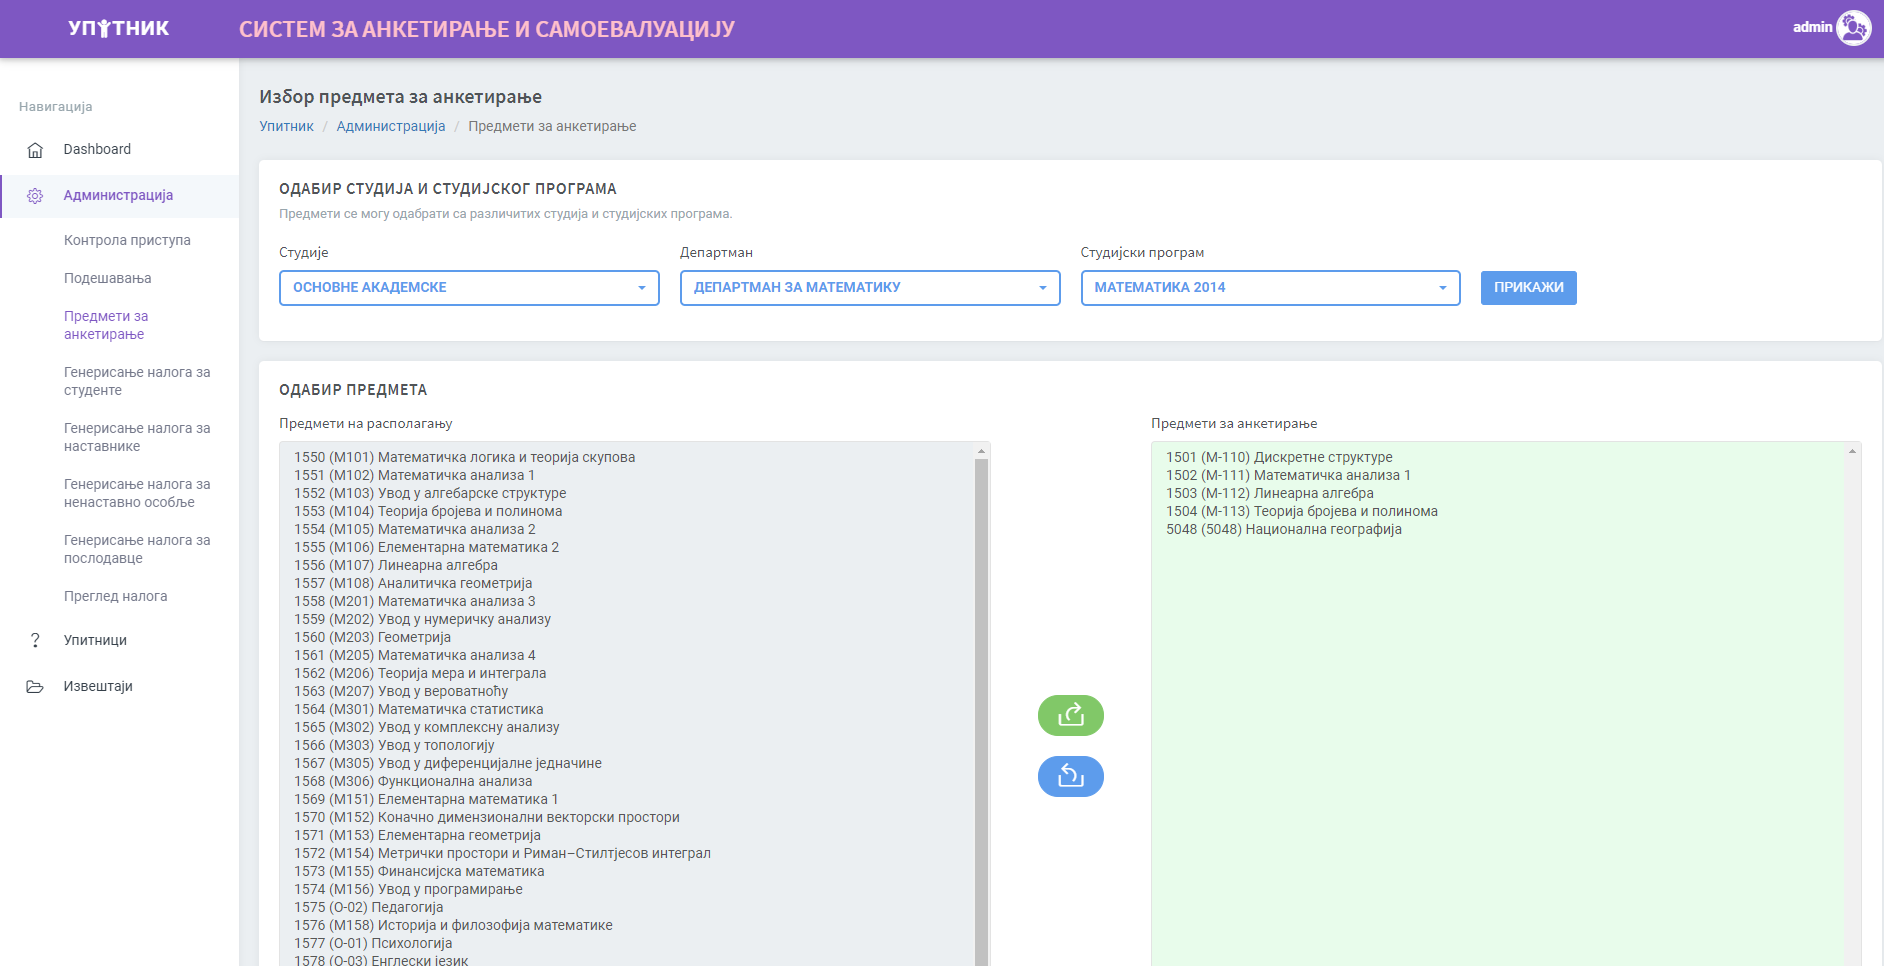Expand the Департман dropdown
The width and height of the screenshot is (1884, 966).
[869, 288]
